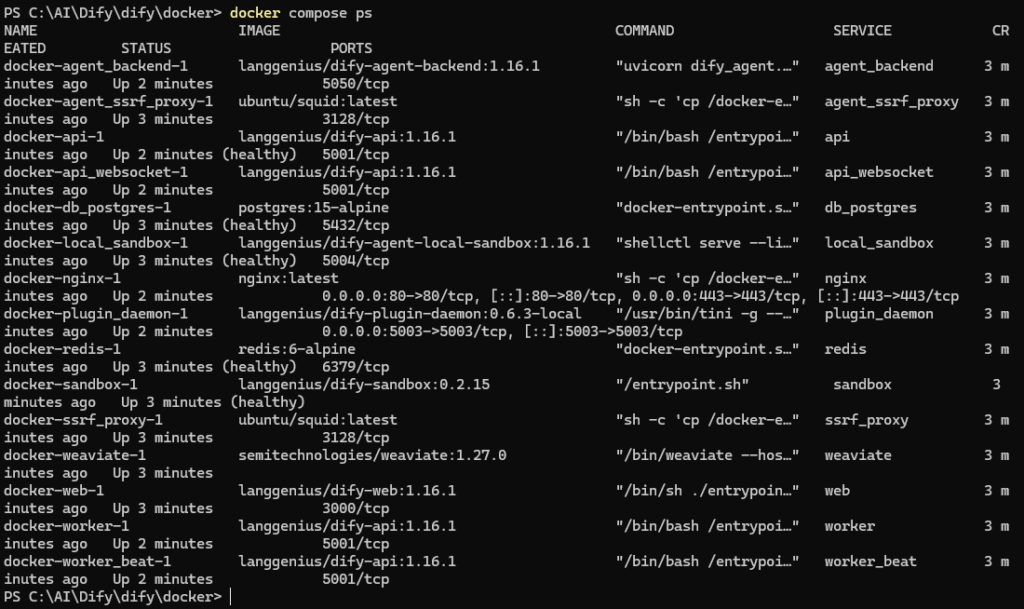Click the COMMAND column header

(x=645, y=31)
